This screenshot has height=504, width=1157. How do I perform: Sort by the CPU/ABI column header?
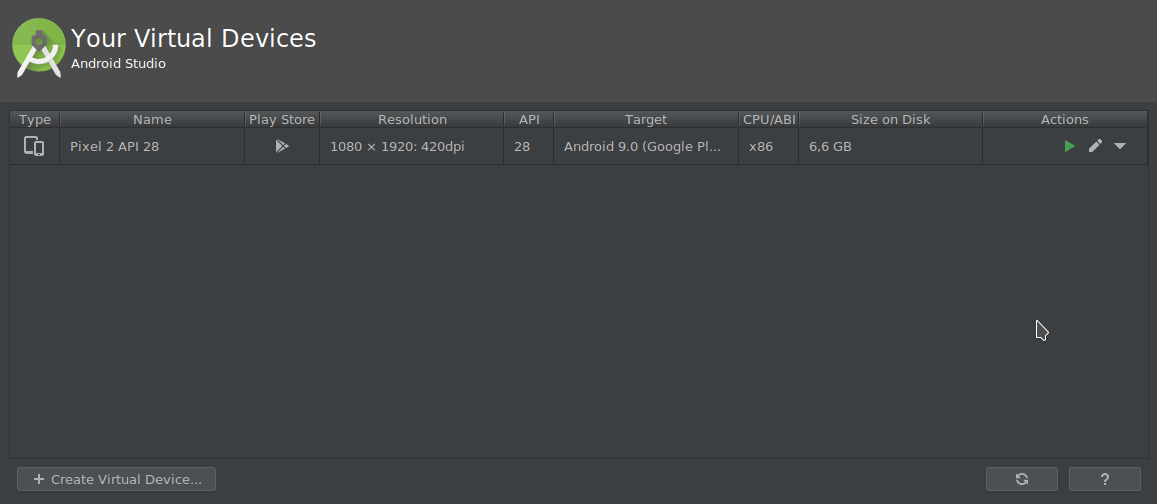coord(769,120)
